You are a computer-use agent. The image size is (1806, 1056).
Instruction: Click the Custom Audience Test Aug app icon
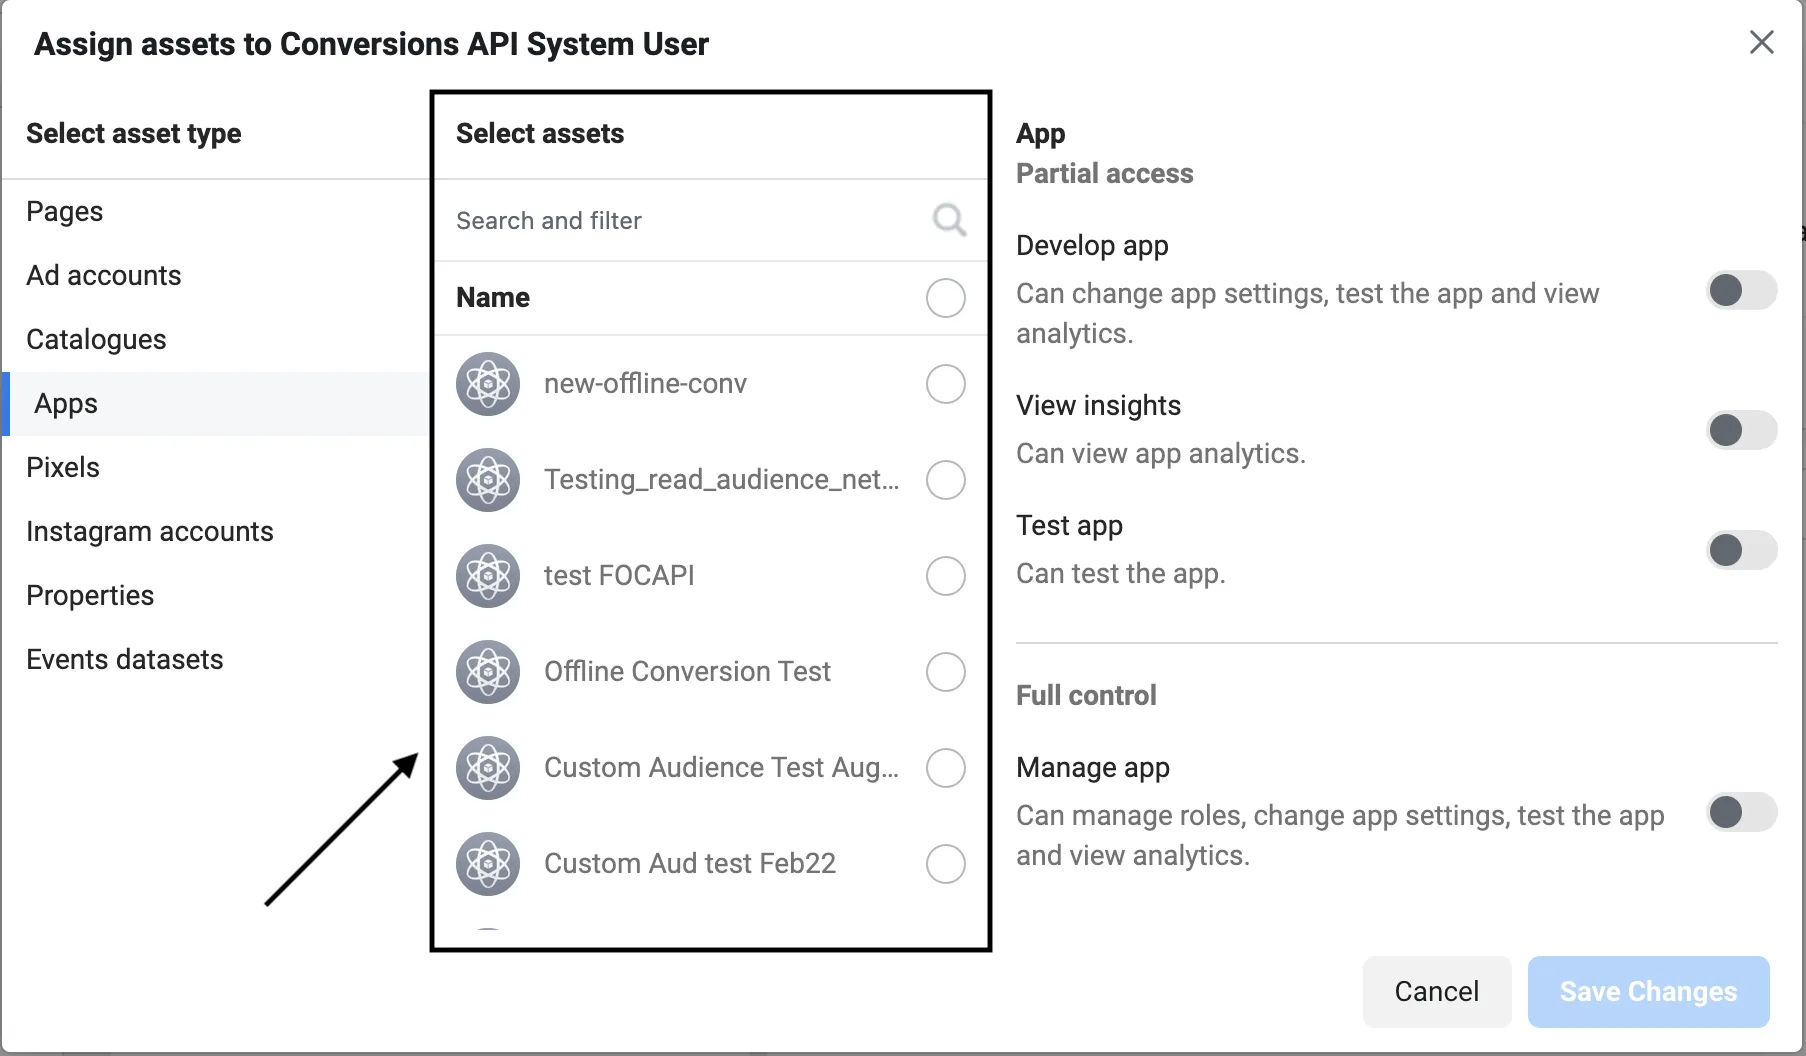[488, 768]
